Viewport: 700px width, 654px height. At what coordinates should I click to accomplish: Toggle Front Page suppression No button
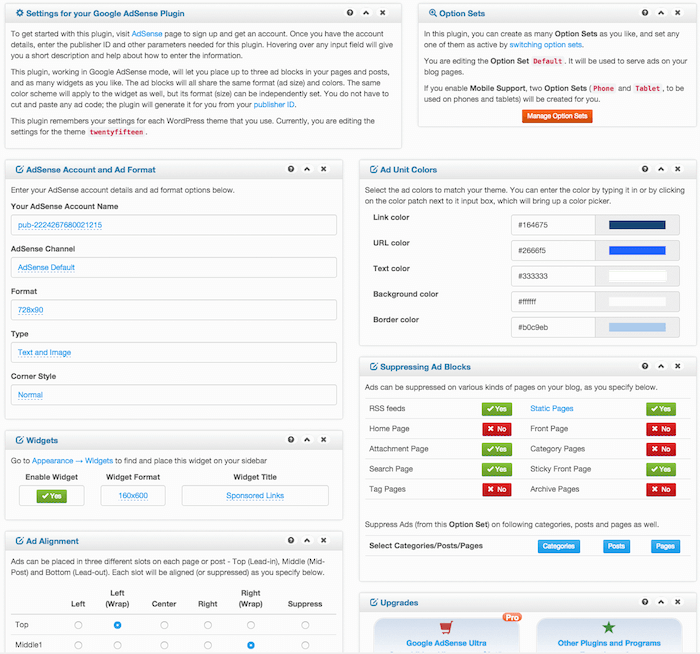point(661,429)
